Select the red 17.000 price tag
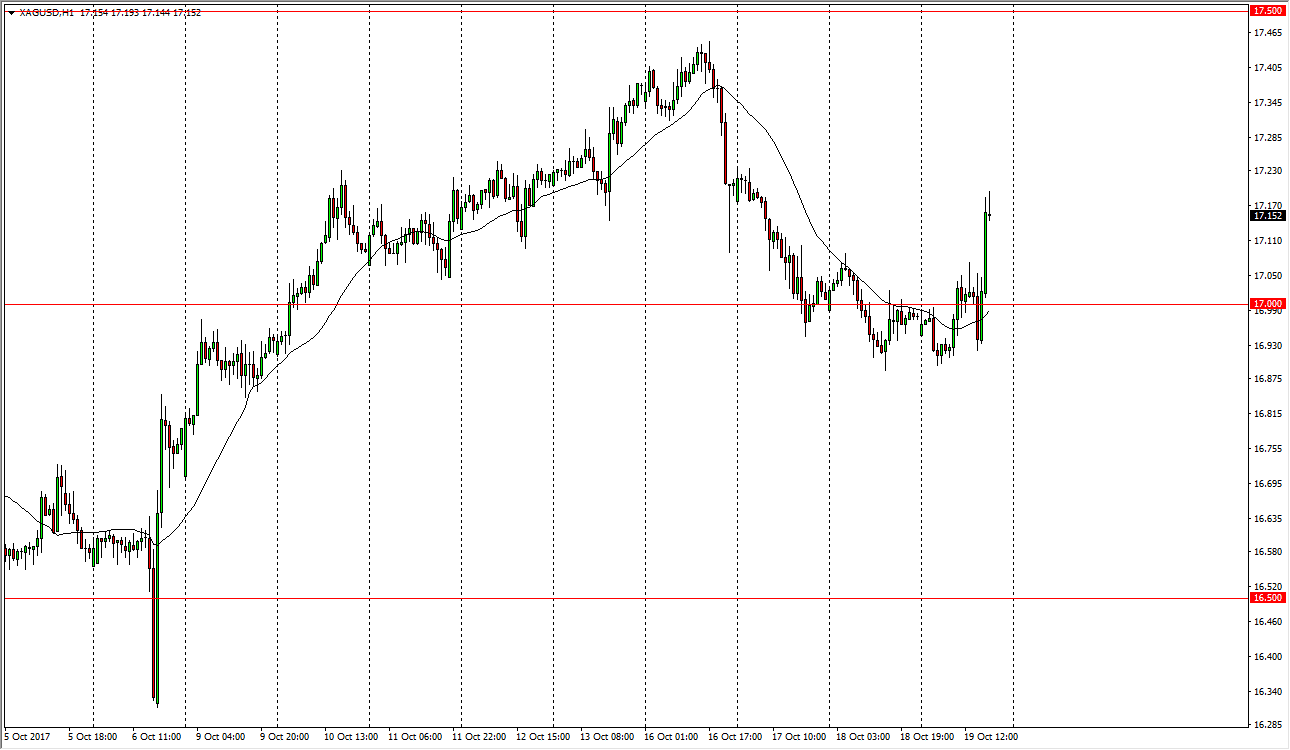Screen dimensions: 1290x750 [x=1267, y=303]
